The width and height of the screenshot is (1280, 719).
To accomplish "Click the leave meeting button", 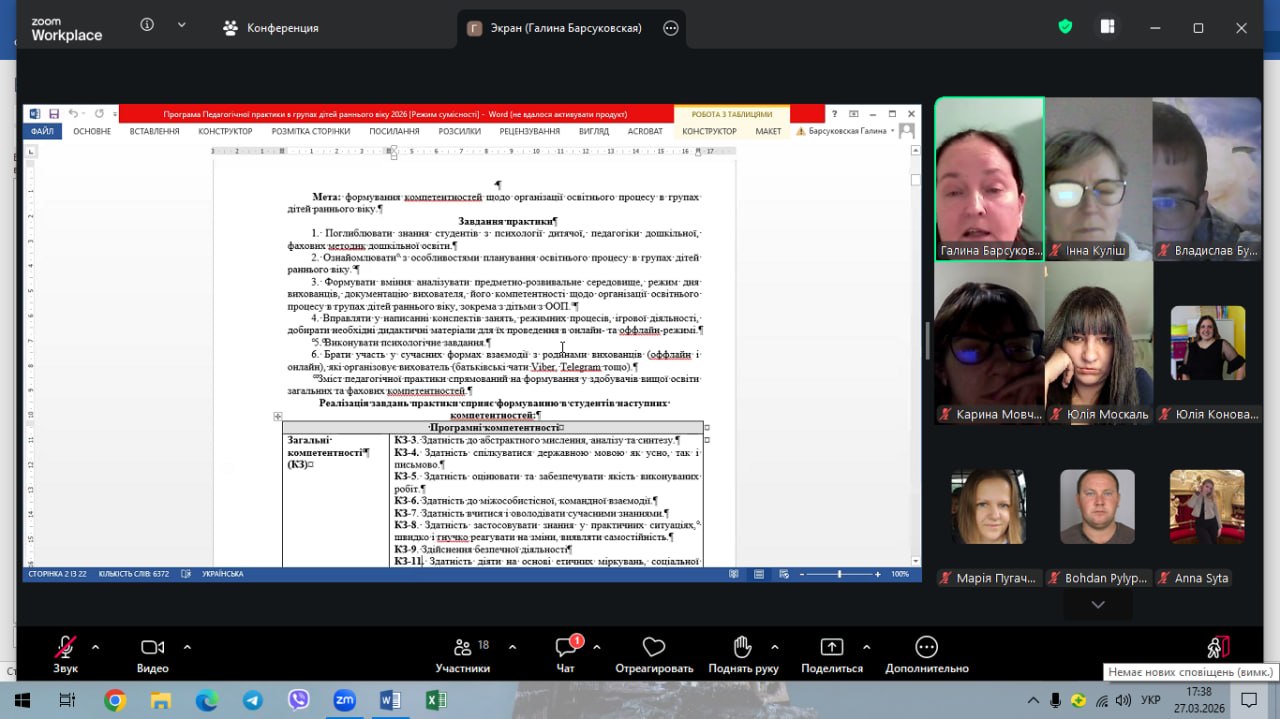I will tap(1217, 648).
